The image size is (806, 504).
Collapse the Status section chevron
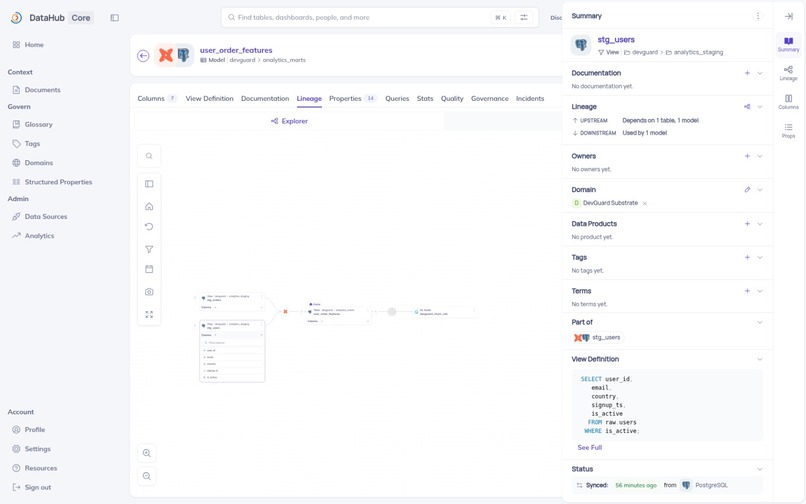click(760, 469)
